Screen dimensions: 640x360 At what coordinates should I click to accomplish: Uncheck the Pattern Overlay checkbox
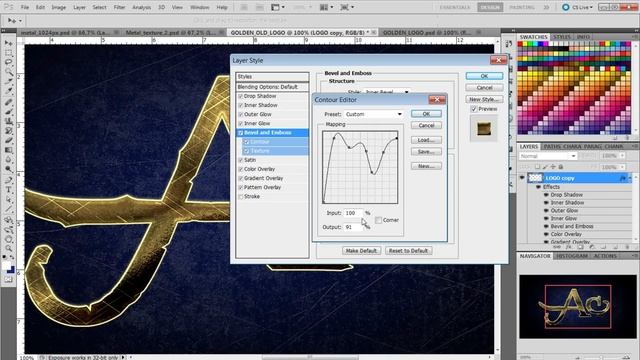tap(240, 187)
